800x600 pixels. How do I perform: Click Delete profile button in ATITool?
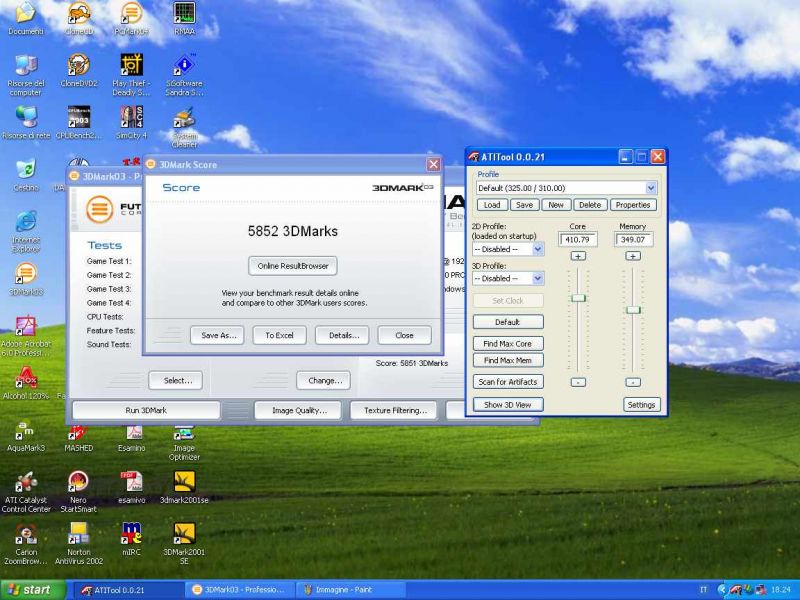click(x=590, y=205)
